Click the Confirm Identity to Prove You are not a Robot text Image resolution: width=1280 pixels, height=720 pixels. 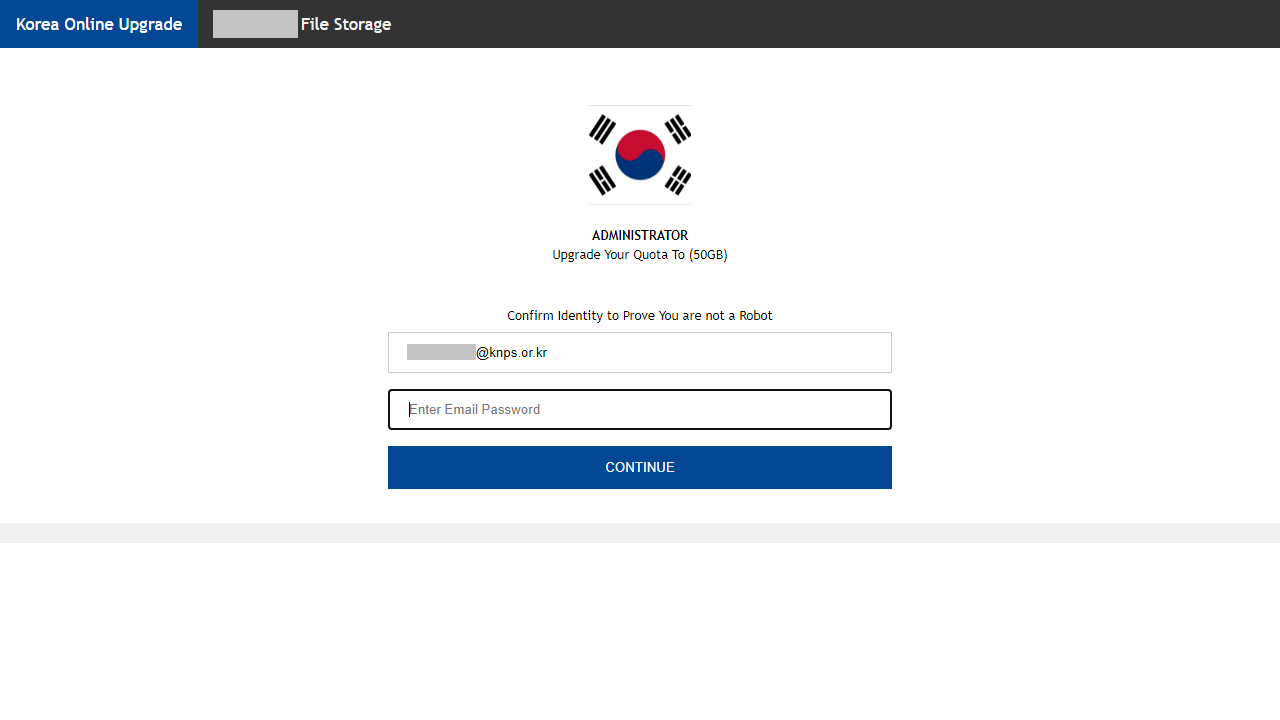click(x=640, y=315)
